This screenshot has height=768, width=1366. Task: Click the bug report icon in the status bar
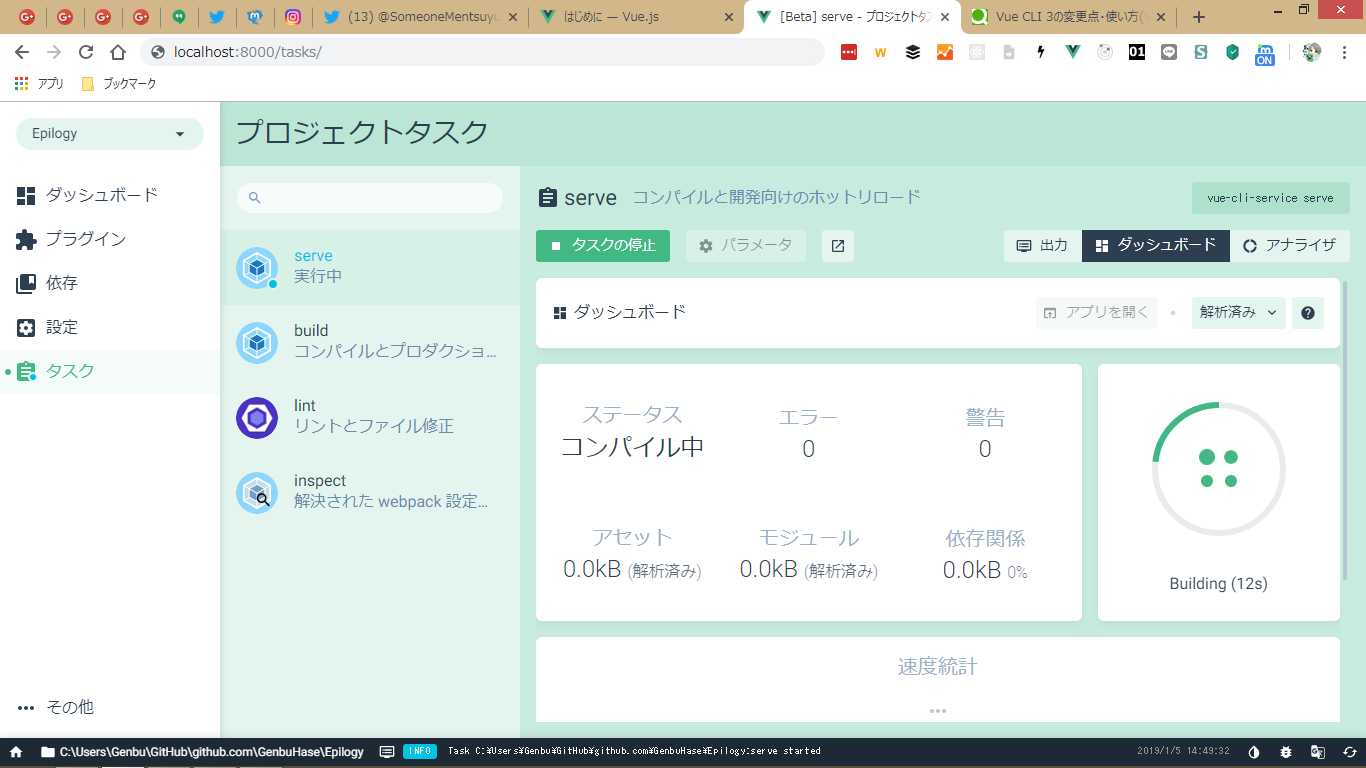[x=1286, y=751]
